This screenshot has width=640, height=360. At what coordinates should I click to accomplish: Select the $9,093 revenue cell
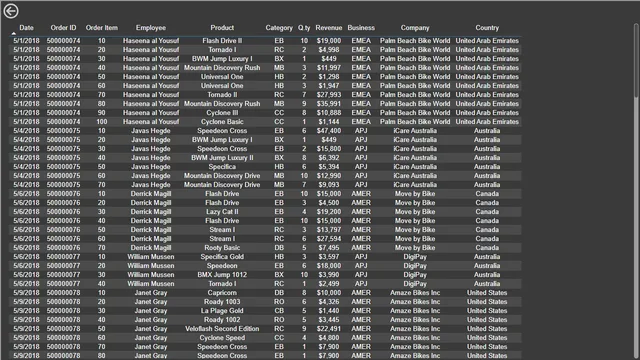329,184
